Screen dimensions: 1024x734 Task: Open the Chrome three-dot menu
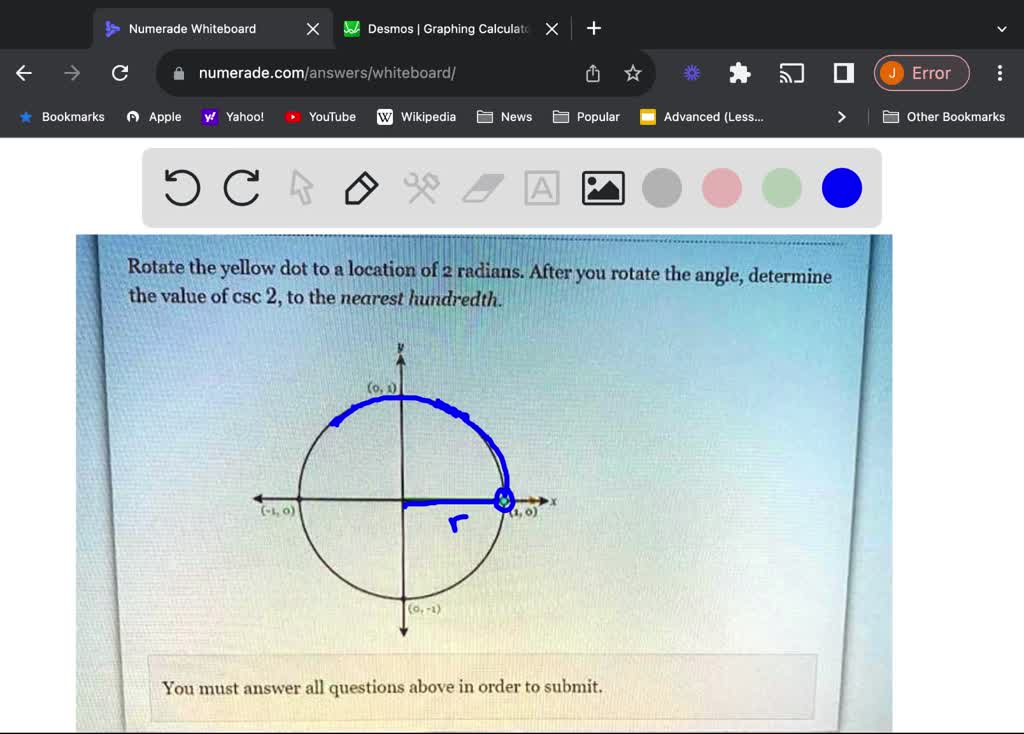coord(999,72)
